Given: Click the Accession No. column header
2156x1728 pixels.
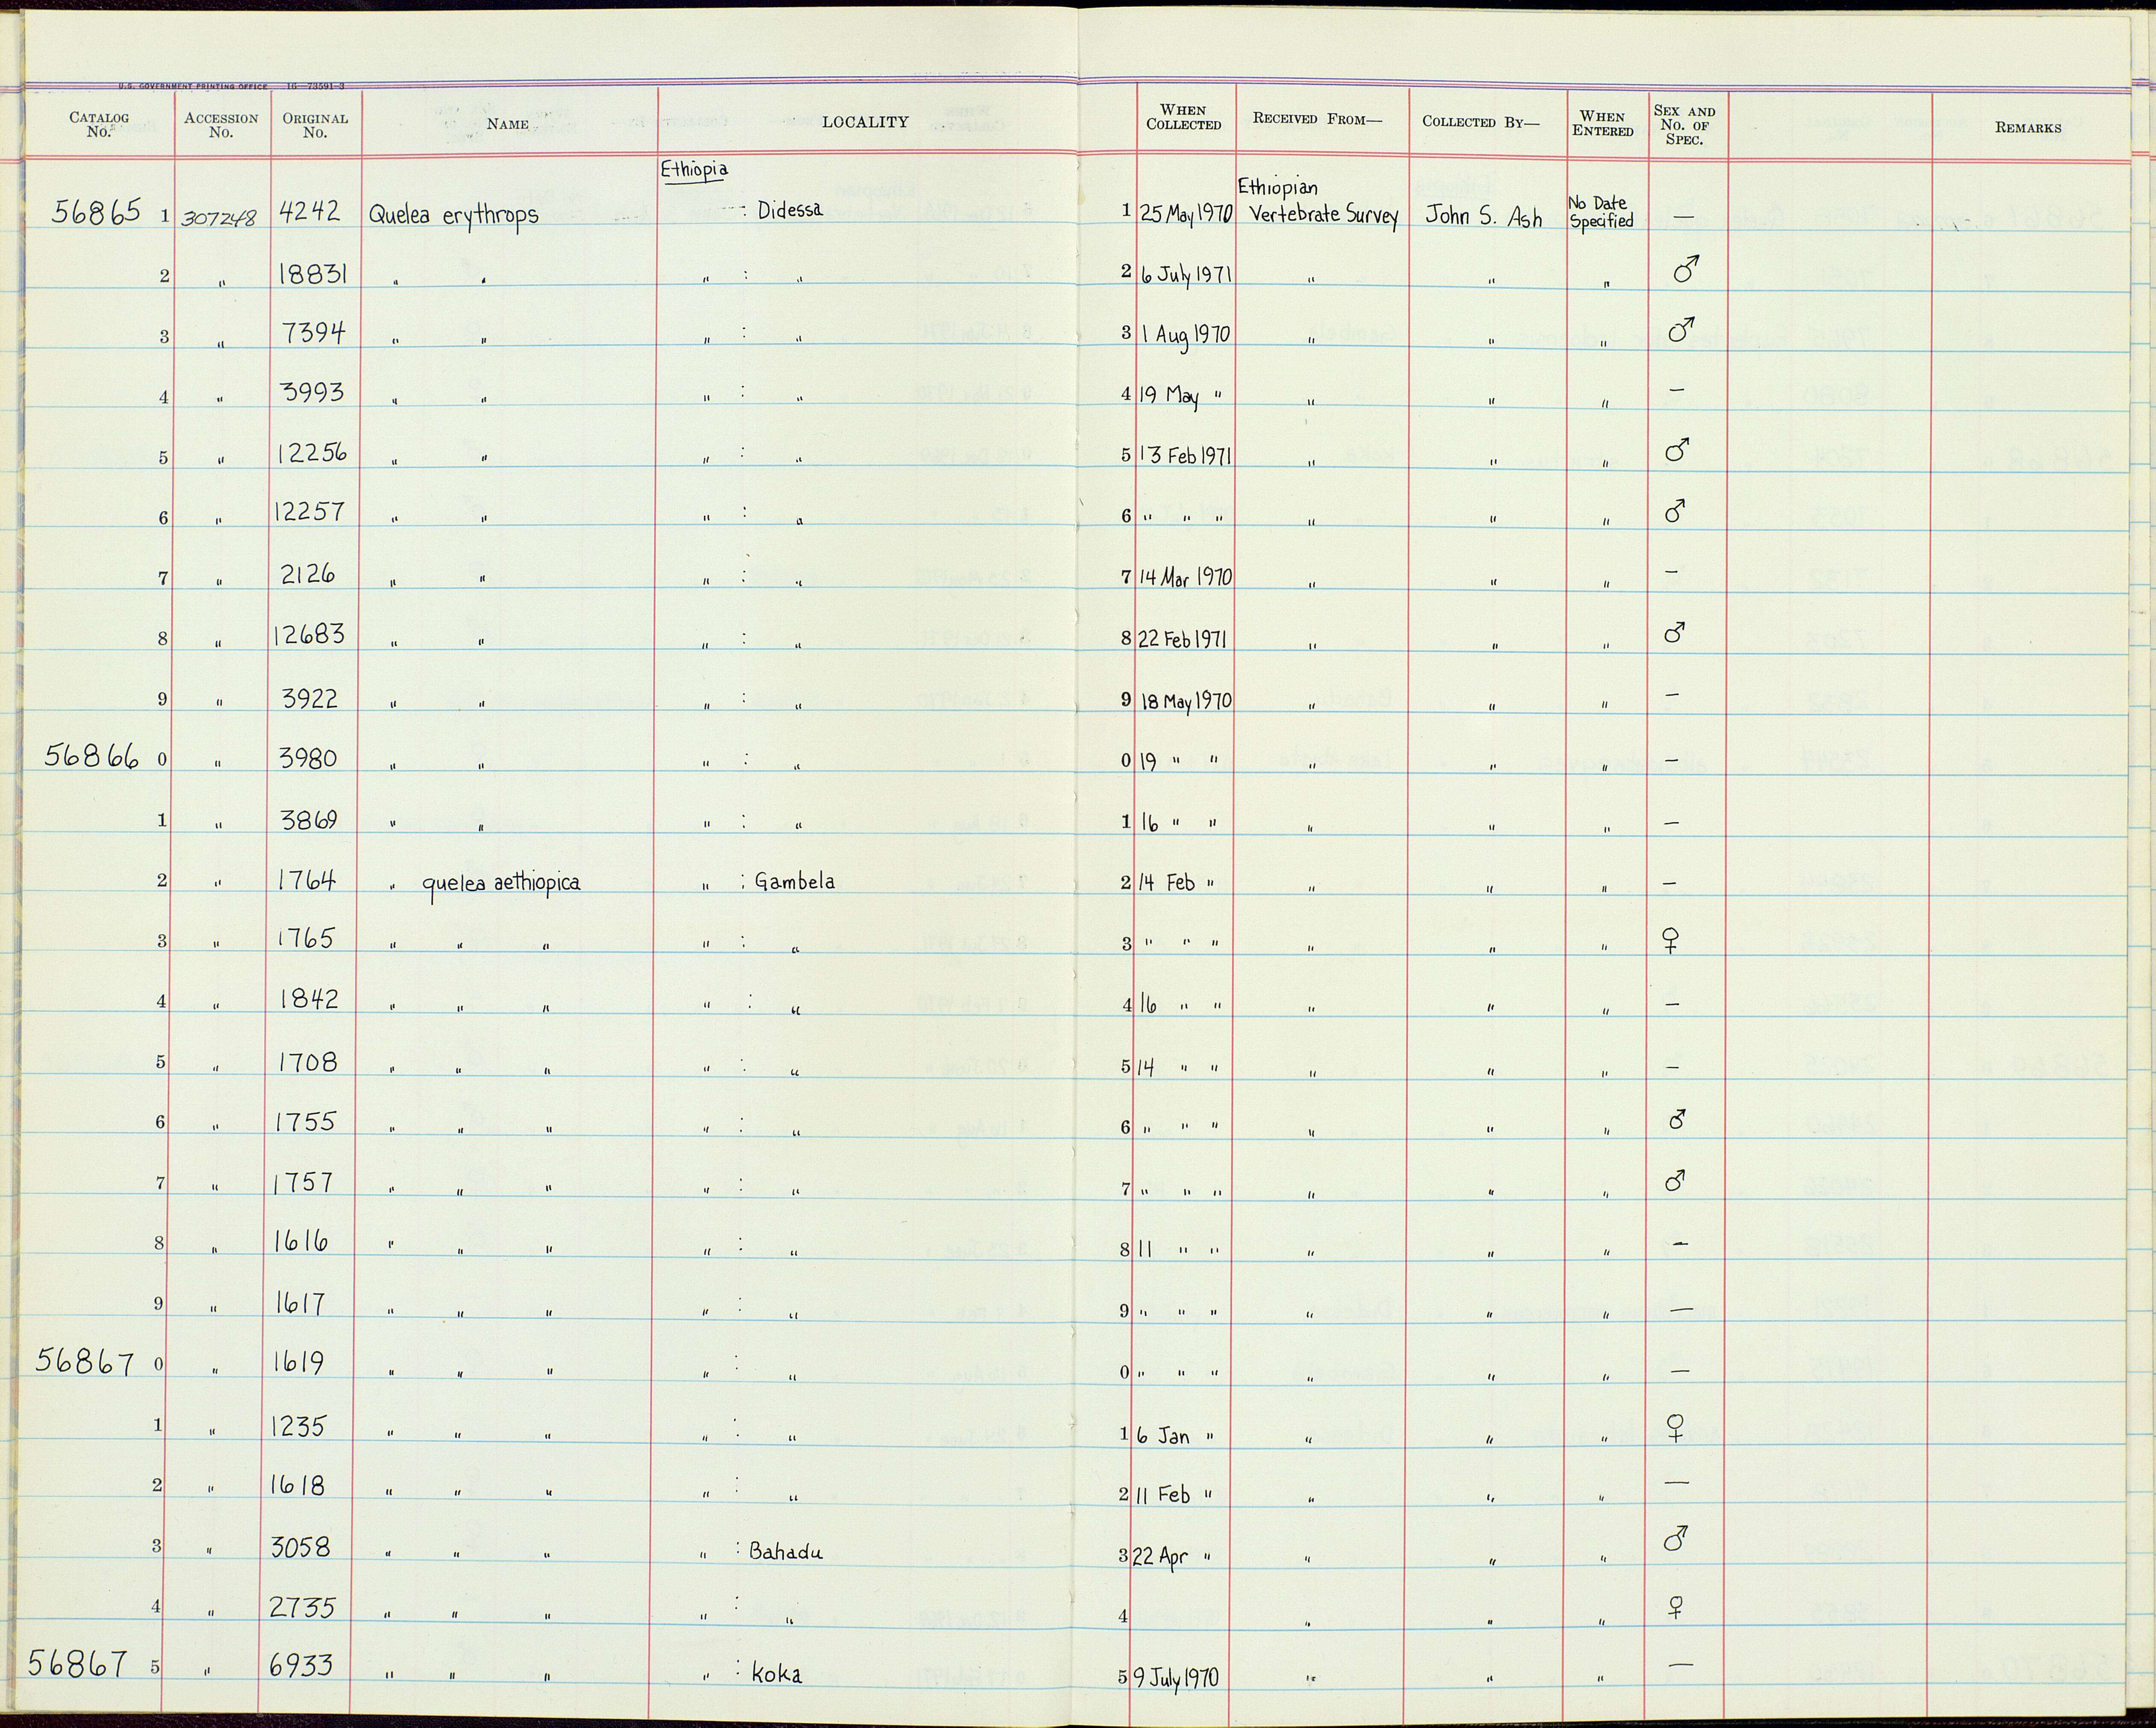Looking at the screenshot, I should click(x=221, y=125).
